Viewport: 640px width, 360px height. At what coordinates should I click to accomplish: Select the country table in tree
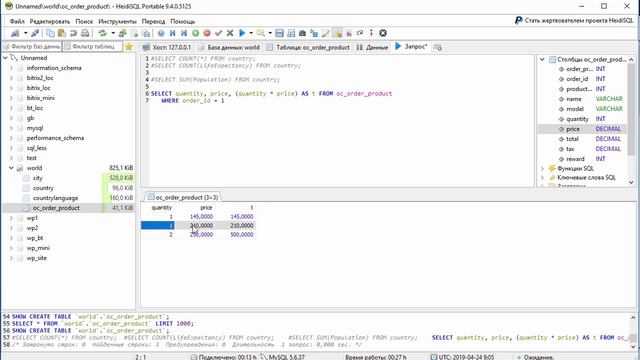pos(43,188)
